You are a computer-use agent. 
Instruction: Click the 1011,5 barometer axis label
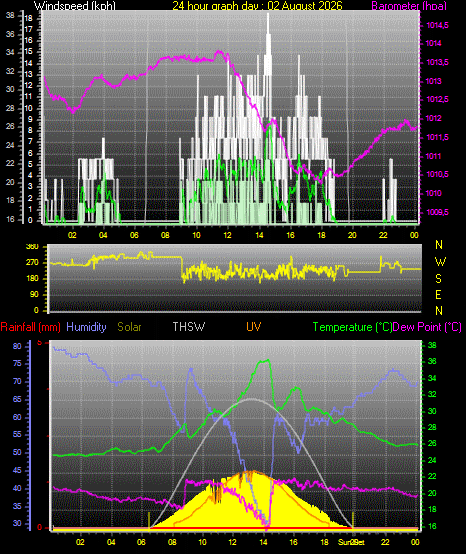(x=437, y=137)
